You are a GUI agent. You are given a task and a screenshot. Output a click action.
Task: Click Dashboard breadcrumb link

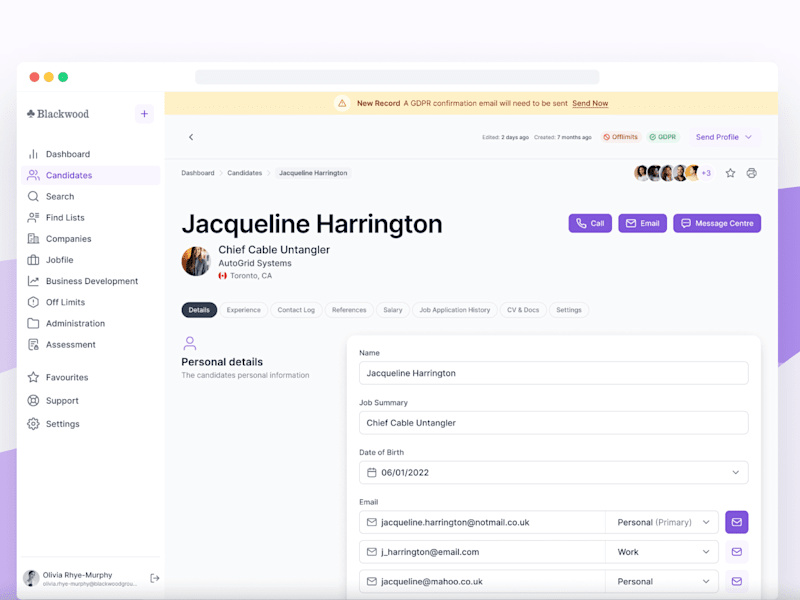[198, 173]
